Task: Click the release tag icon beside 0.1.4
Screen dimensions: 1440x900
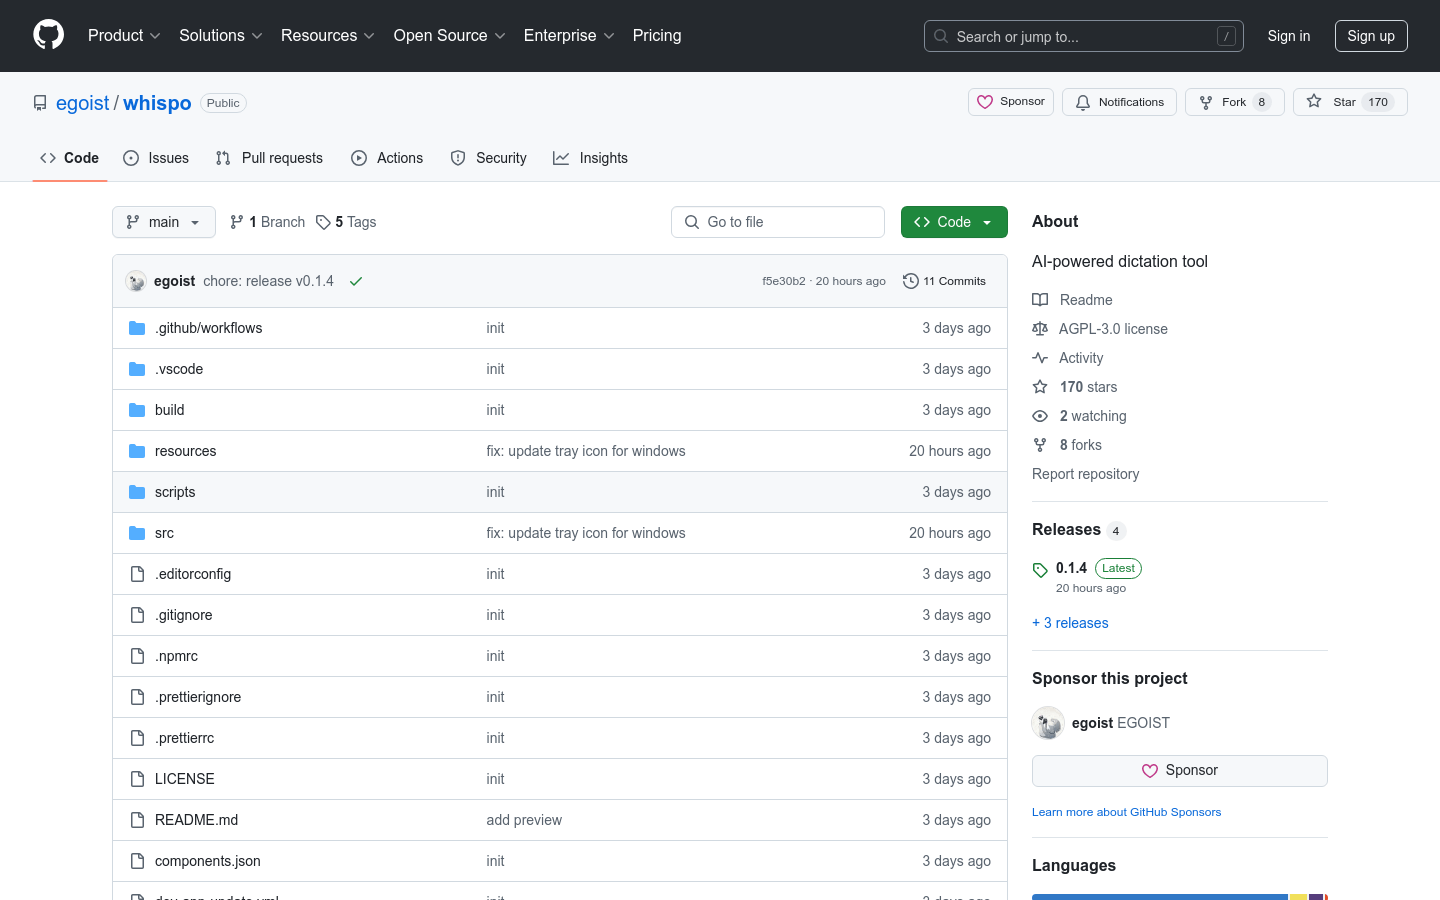Action: pos(1040,570)
